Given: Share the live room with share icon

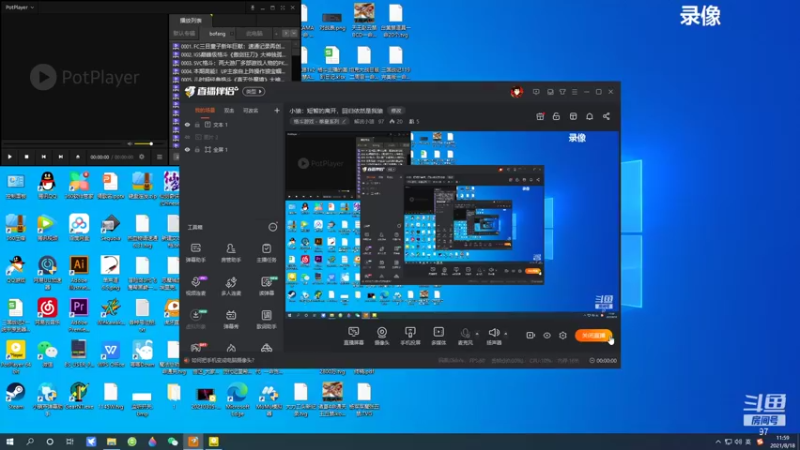Looking at the screenshot, I should [606, 116].
